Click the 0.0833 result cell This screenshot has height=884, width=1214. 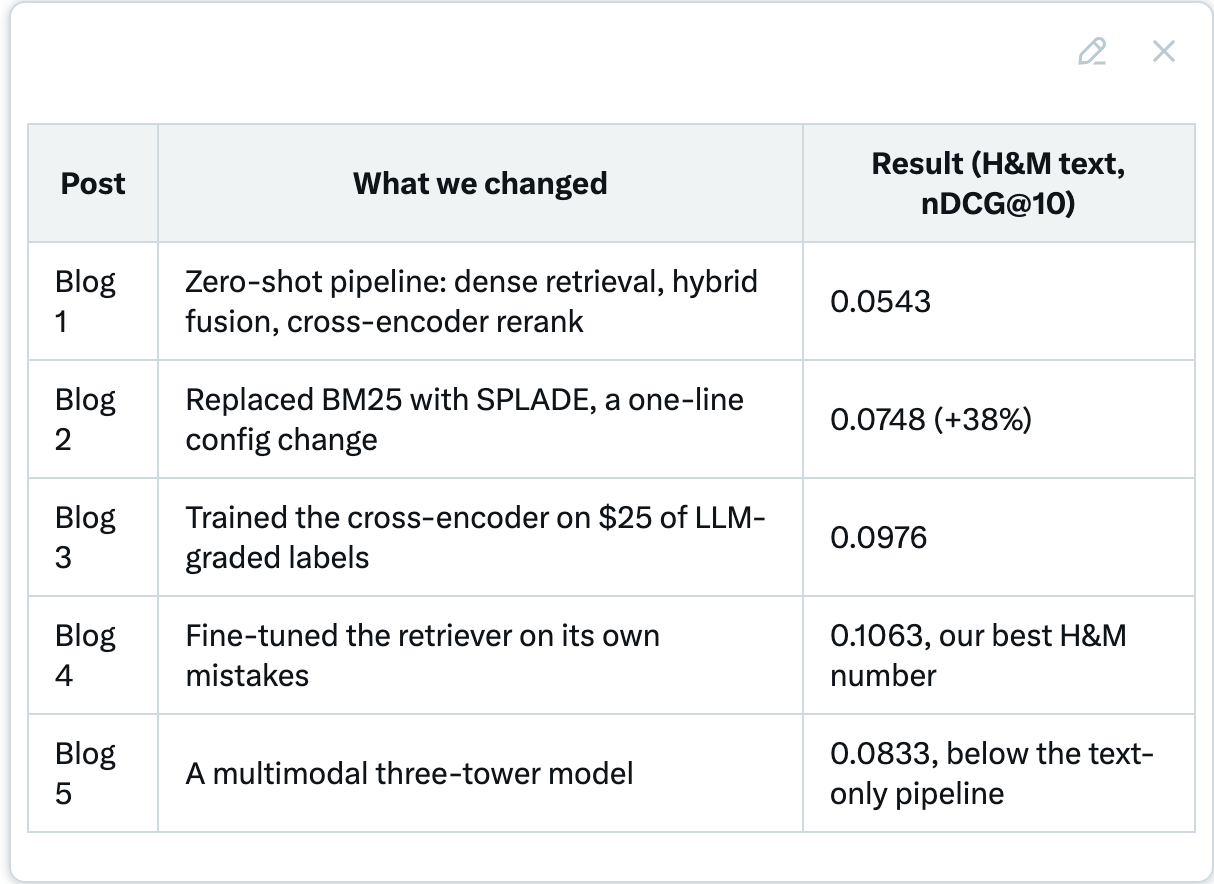tap(998, 773)
